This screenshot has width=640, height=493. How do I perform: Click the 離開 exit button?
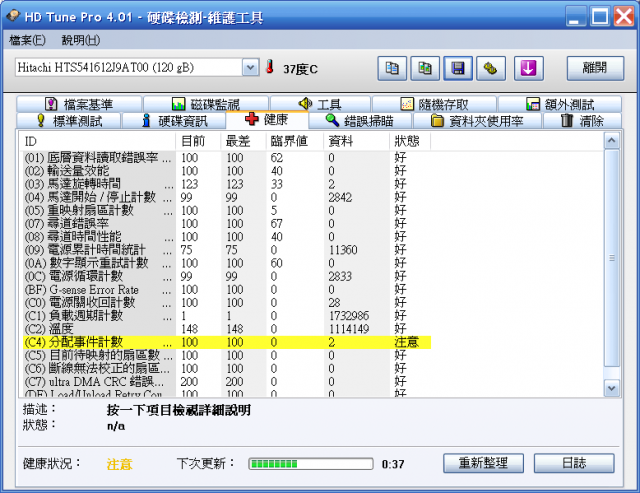pyautogui.click(x=595, y=68)
